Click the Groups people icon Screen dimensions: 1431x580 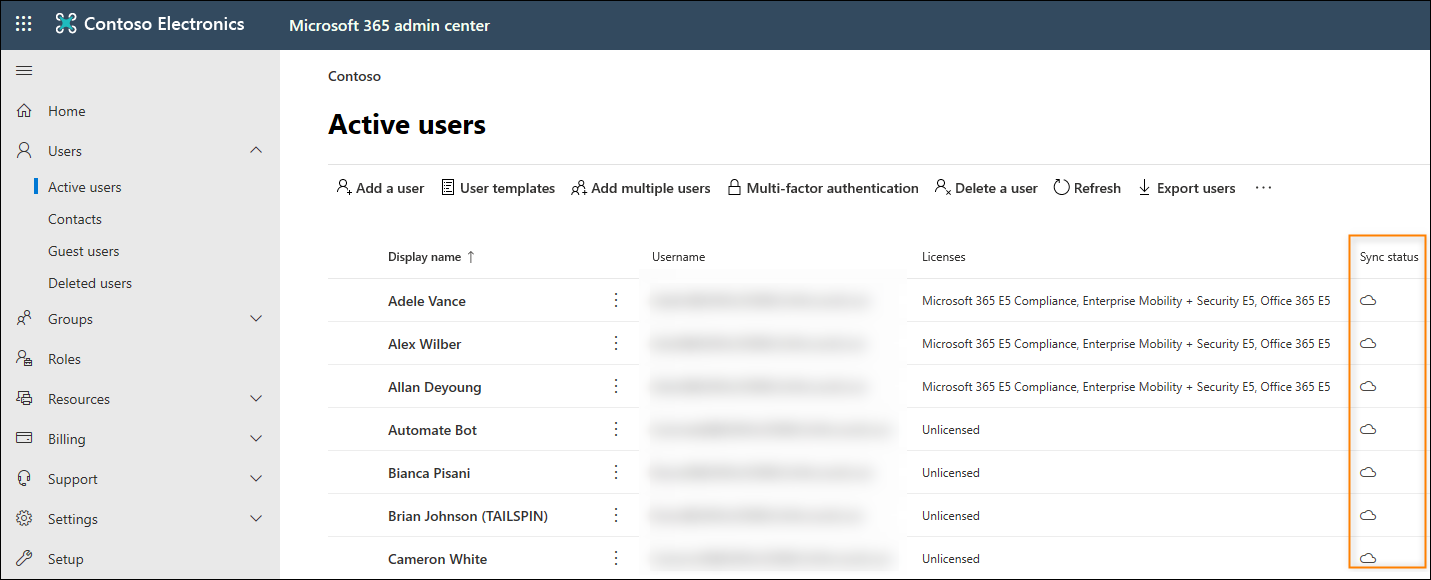pyautogui.click(x=25, y=319)
